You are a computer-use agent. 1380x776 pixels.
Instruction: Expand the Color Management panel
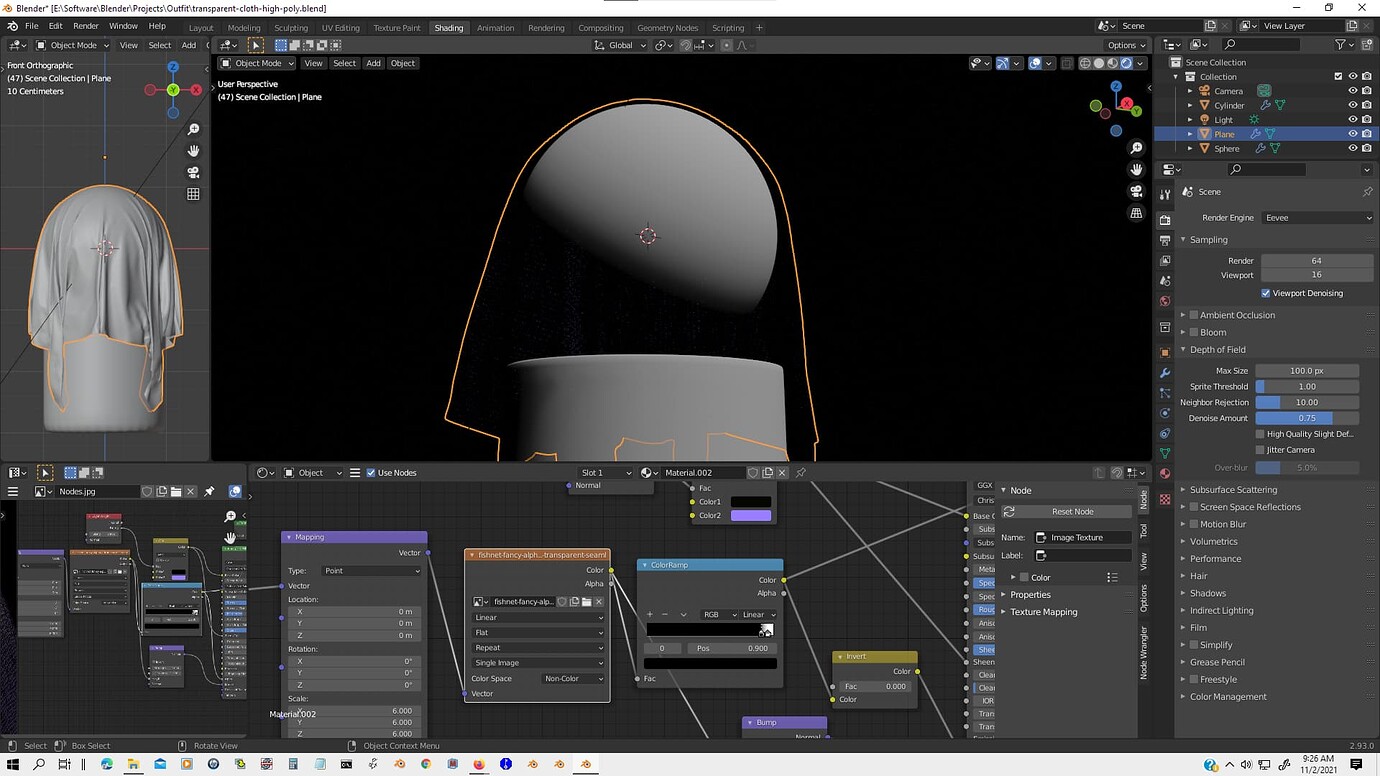pos(1183,697)
